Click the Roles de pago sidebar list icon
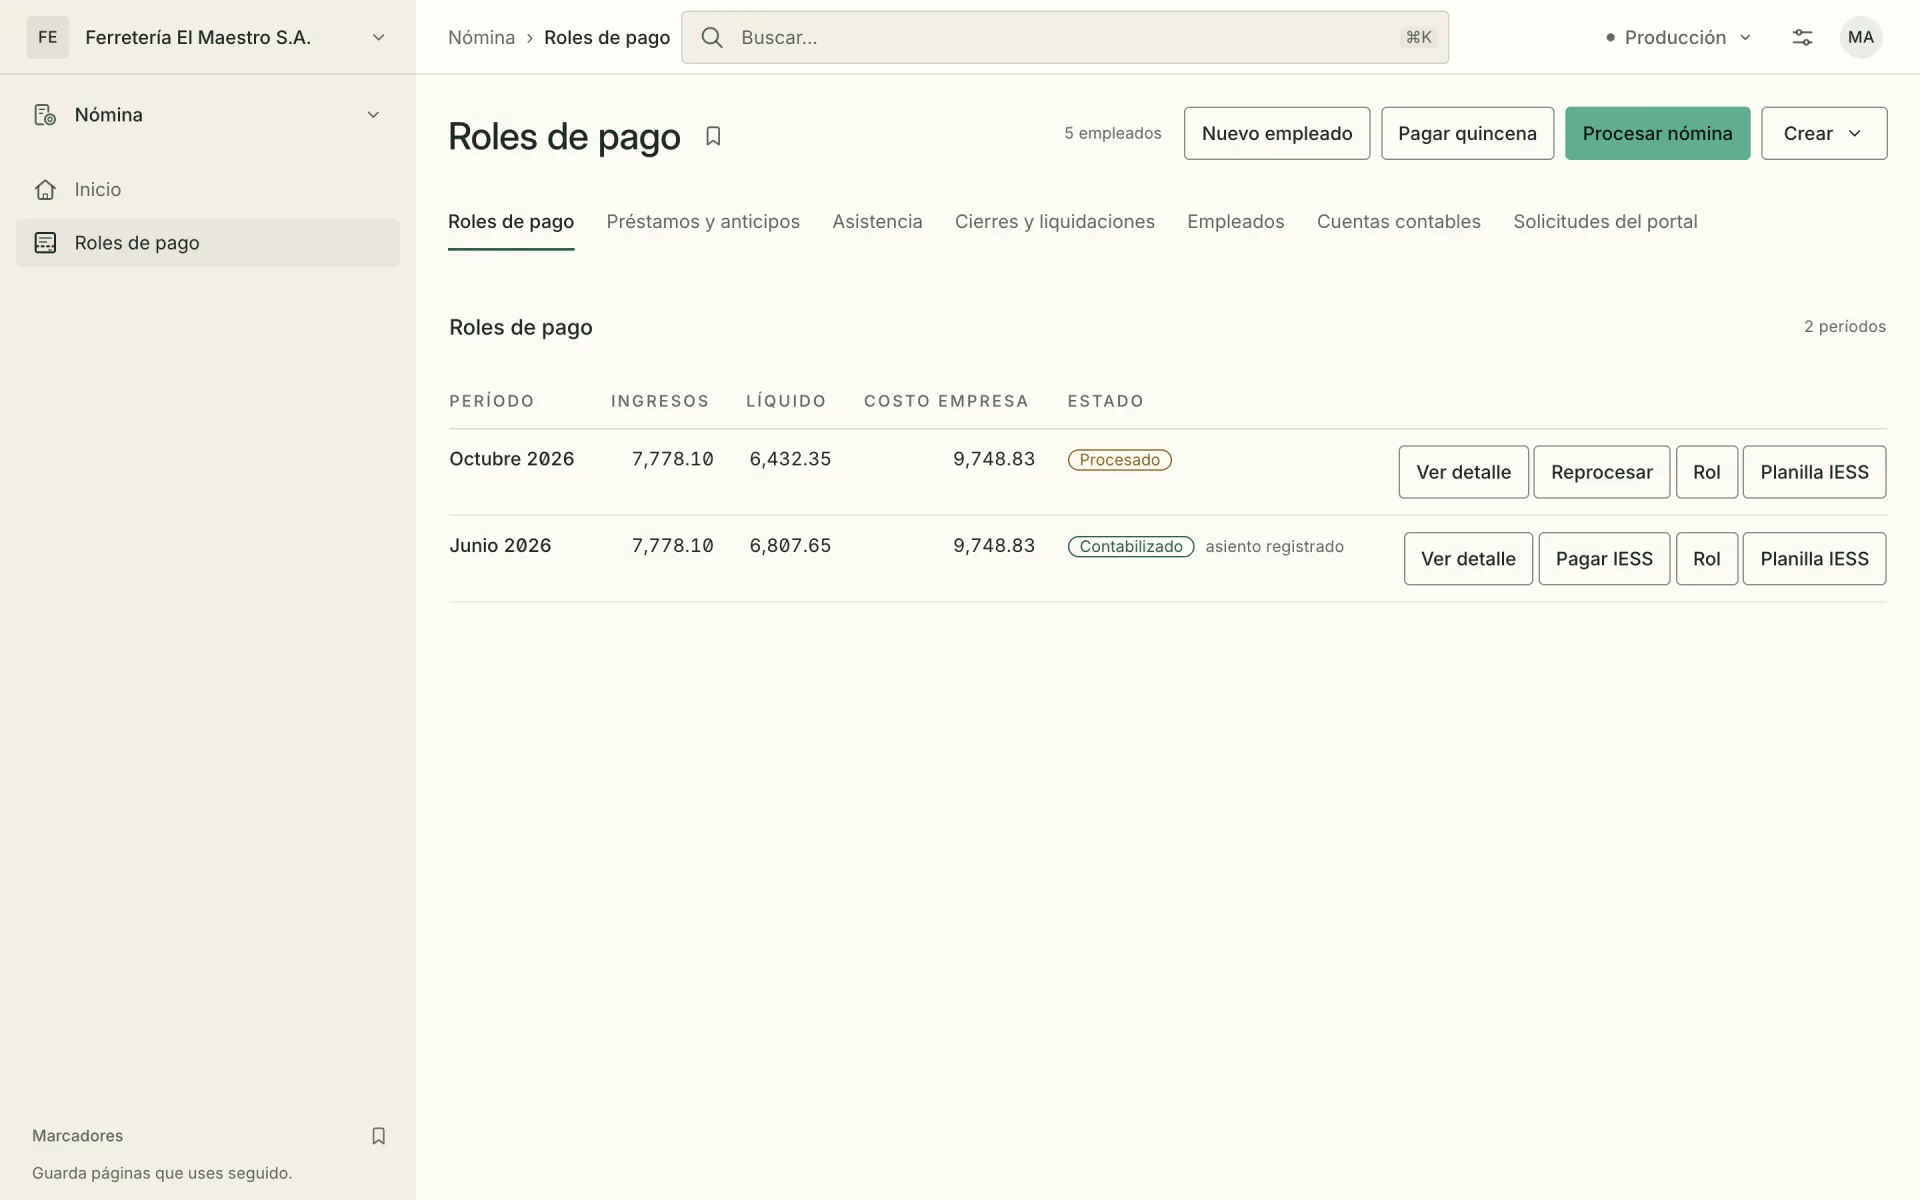This screenshot has width=1920, height=1200. point(45,243)
